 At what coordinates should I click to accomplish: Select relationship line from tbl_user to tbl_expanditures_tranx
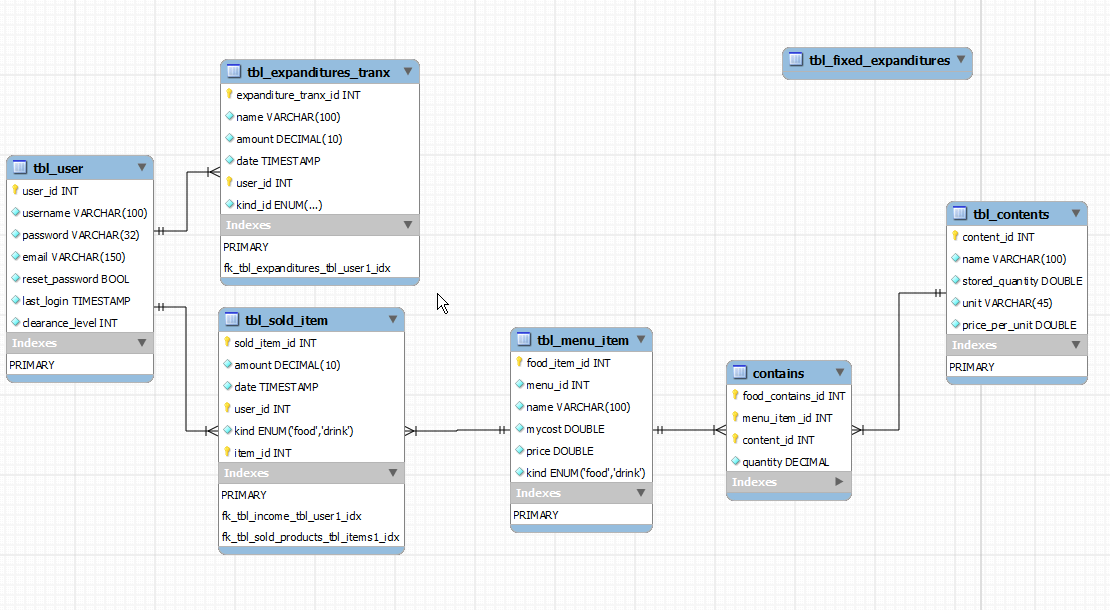click(187, 202)
